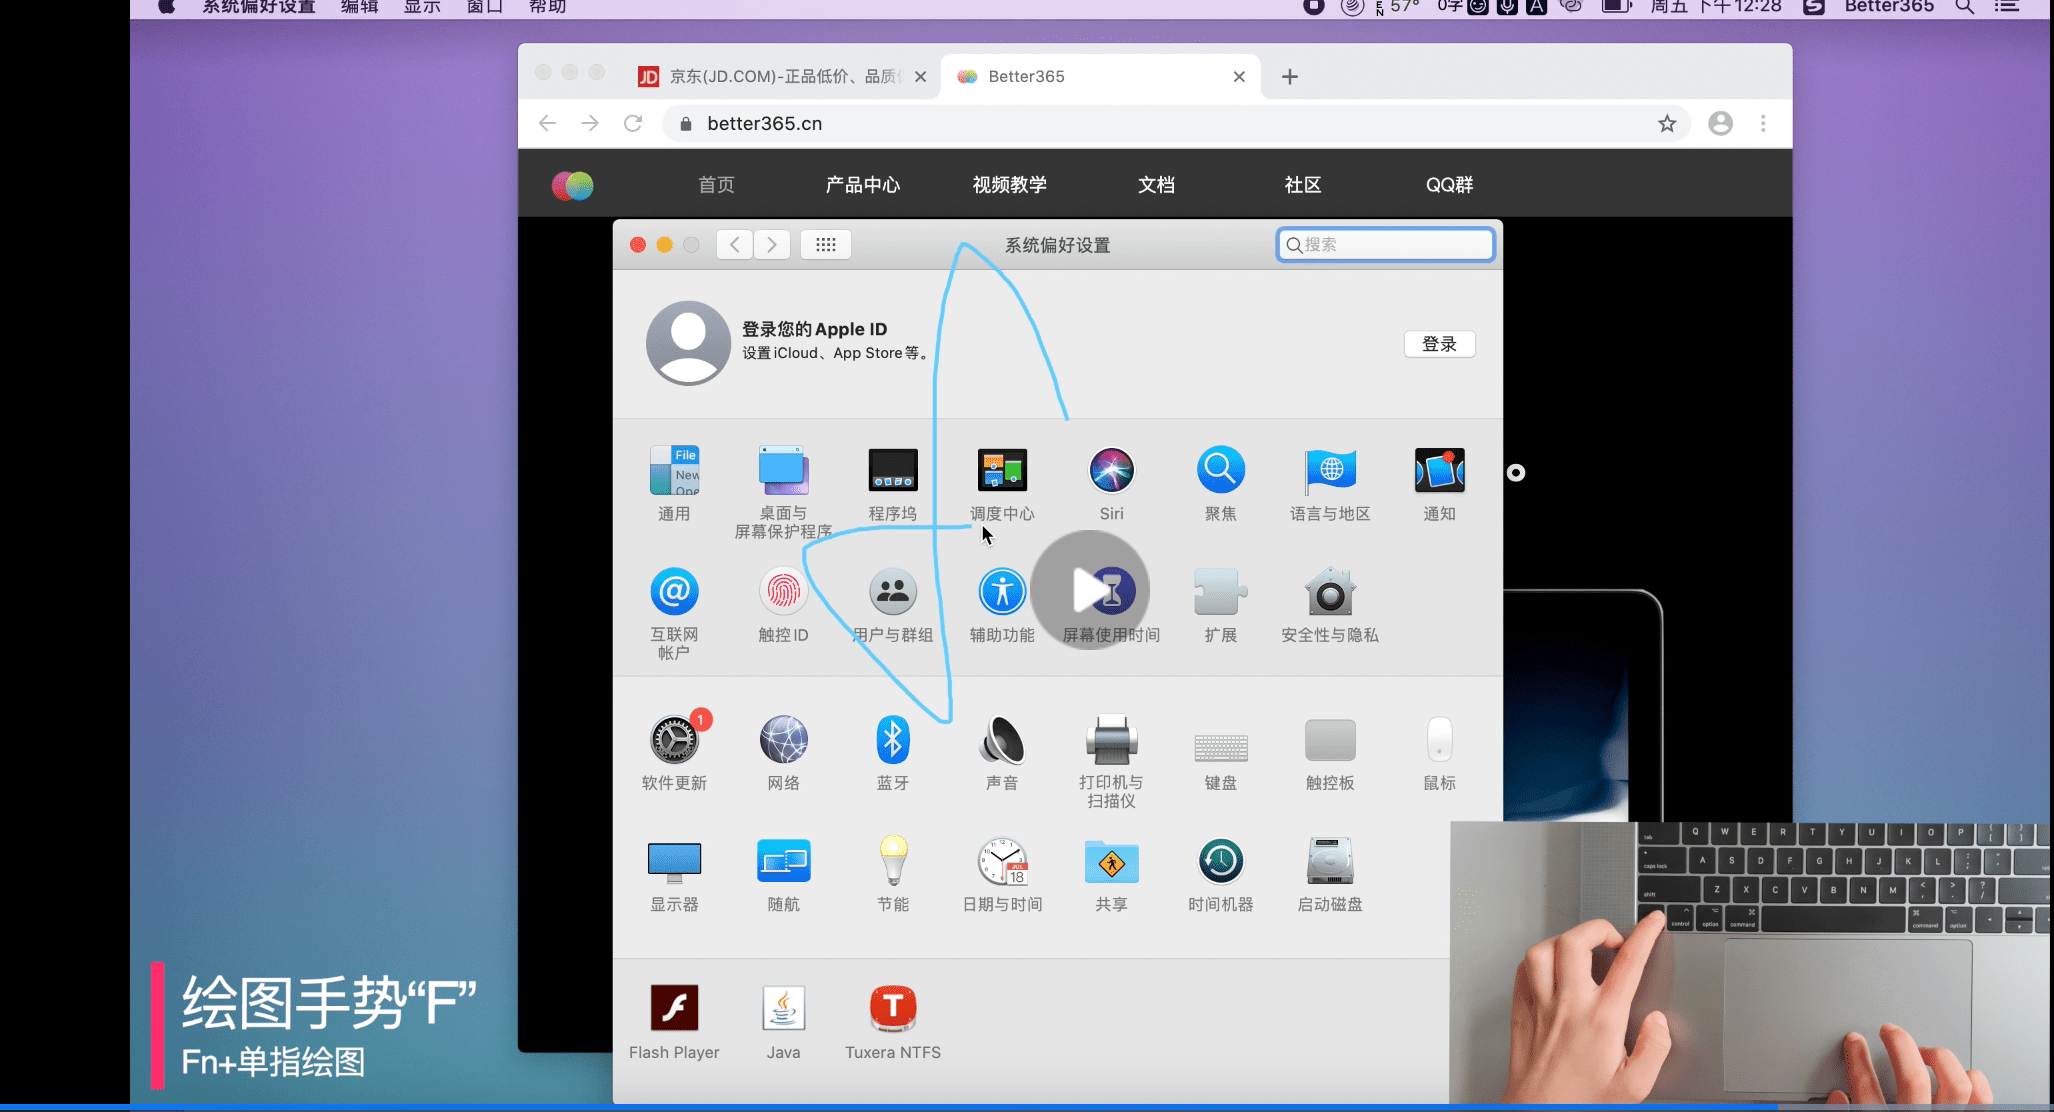
Task: Expand grid view icon in preferences toolbar
Action: click(823, 244)
